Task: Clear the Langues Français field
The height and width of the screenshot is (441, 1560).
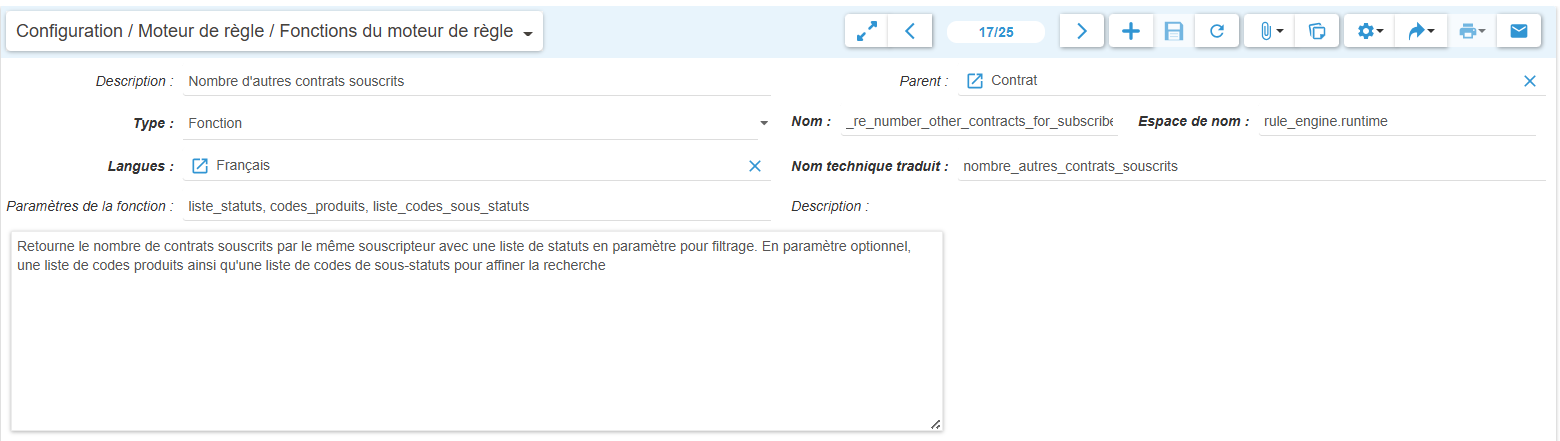Action: [755, 166]
